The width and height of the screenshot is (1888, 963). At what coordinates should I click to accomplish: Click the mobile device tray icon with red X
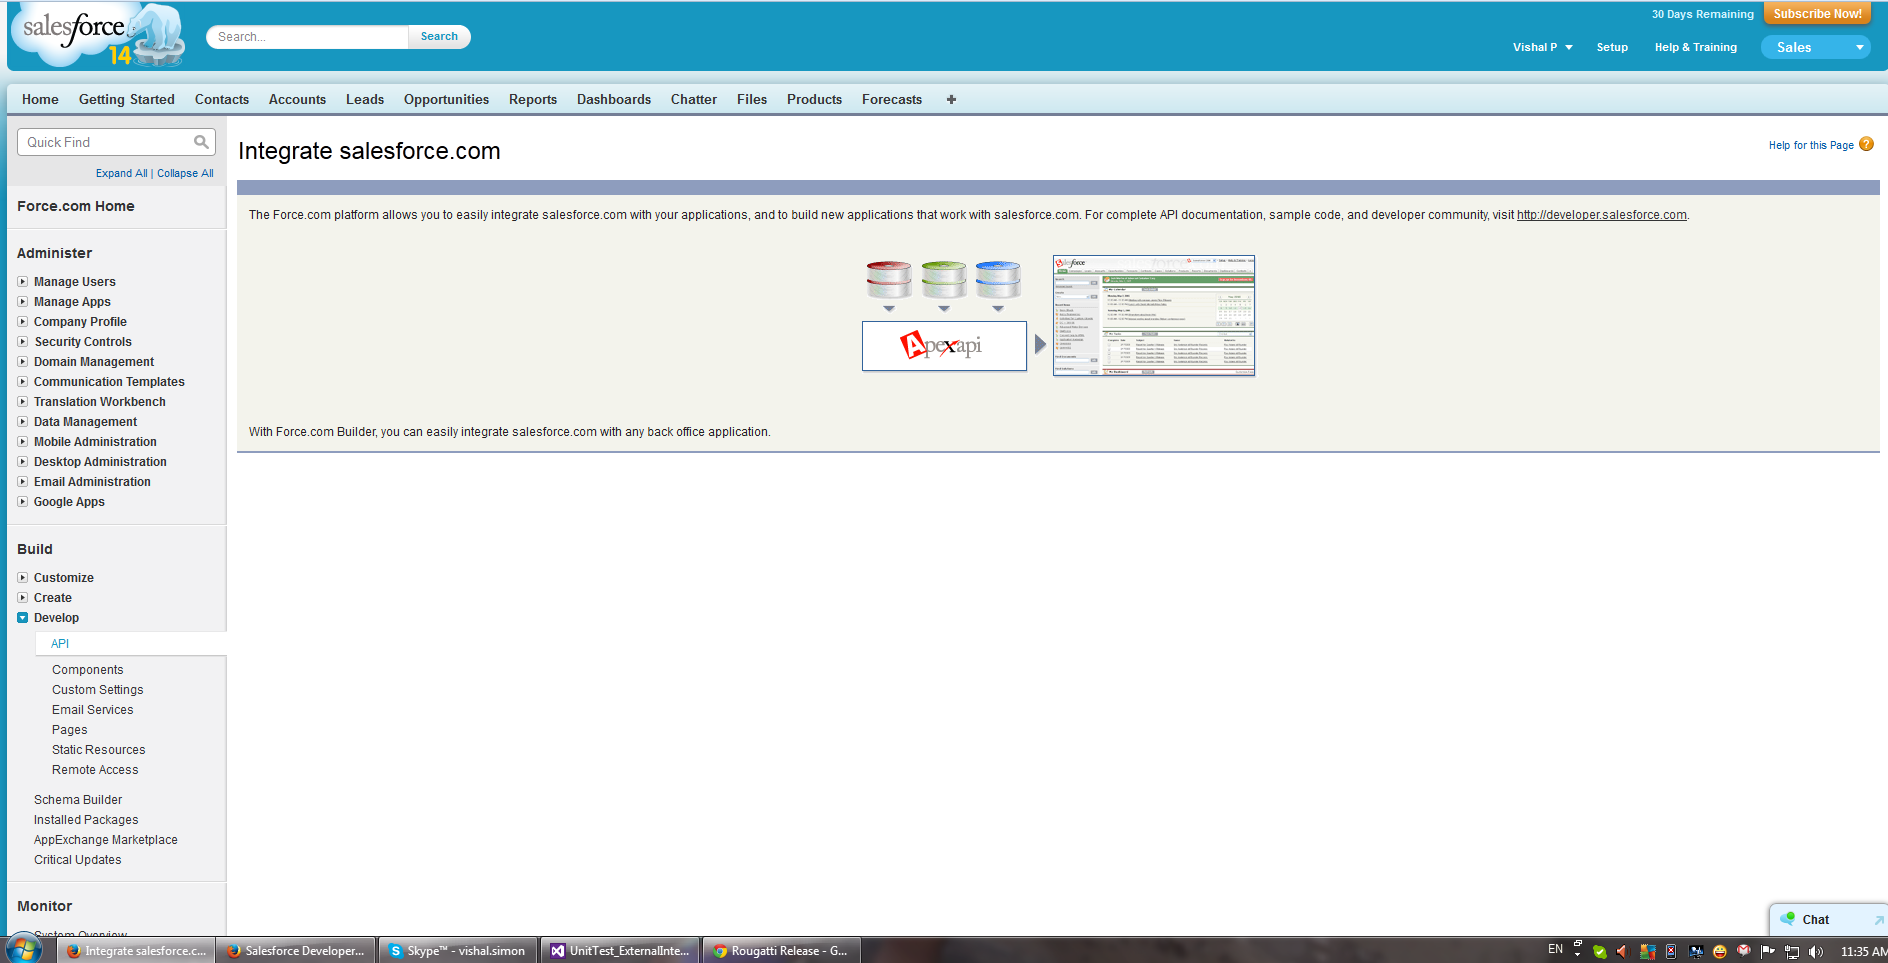[x=1671, y=951]
